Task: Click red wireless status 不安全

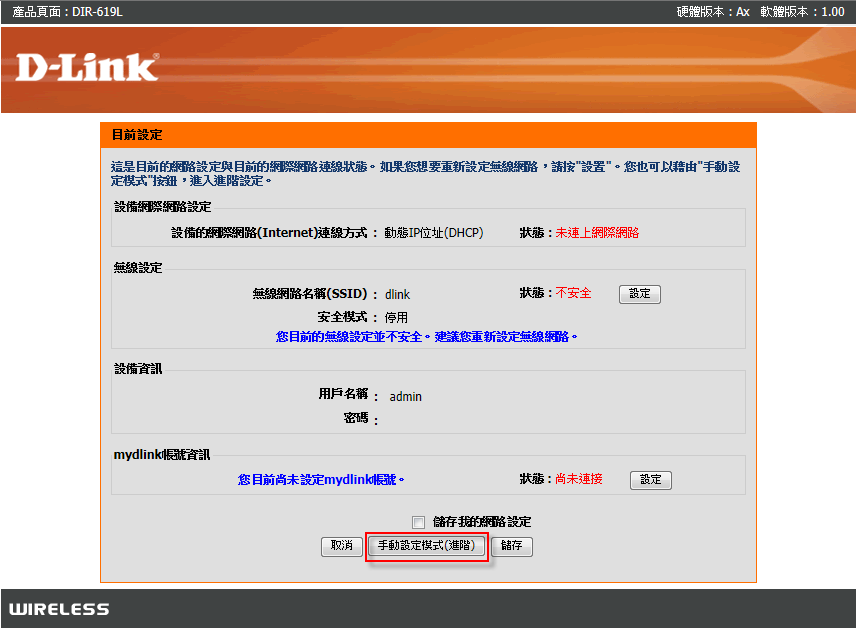Action: pyautogui.click(x=573, y=293)
